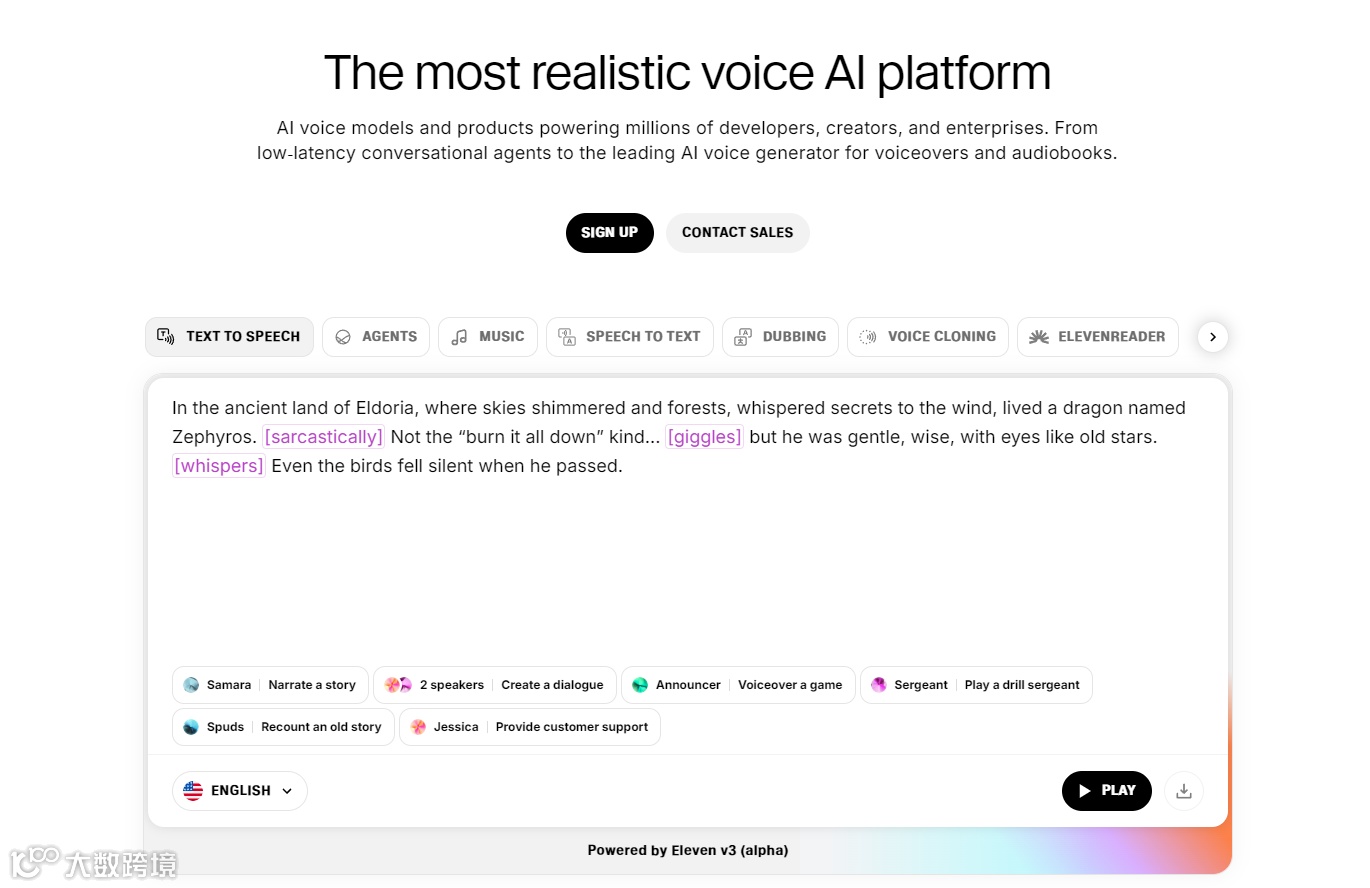Click the SIGN UP button
The width and height of the screenshot is (1370, 888).
coord(610,233)
